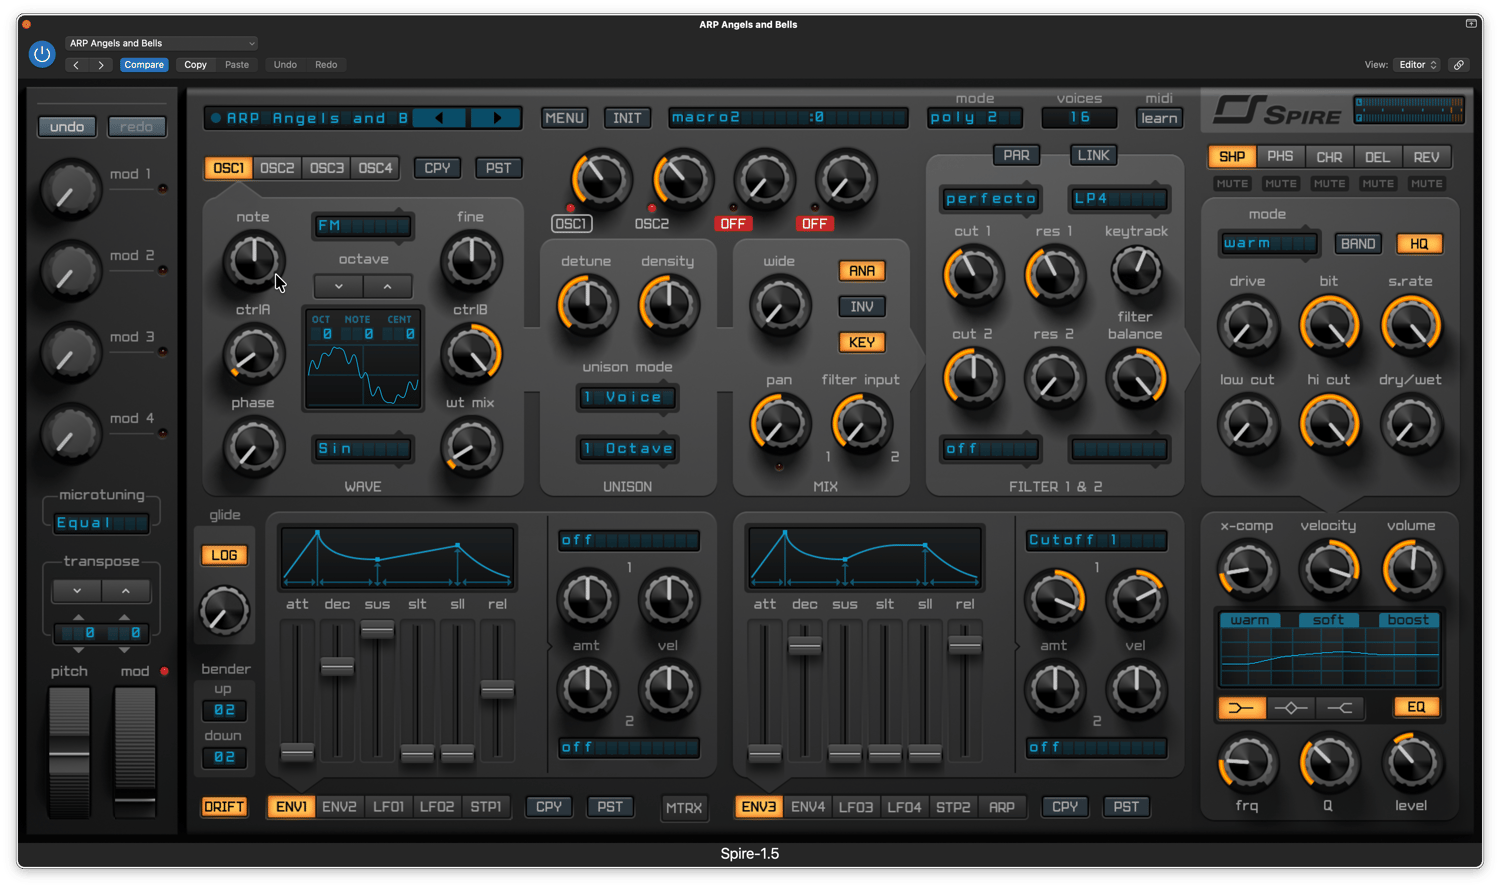Select the LFO1 modulation tab

point(388,807)
